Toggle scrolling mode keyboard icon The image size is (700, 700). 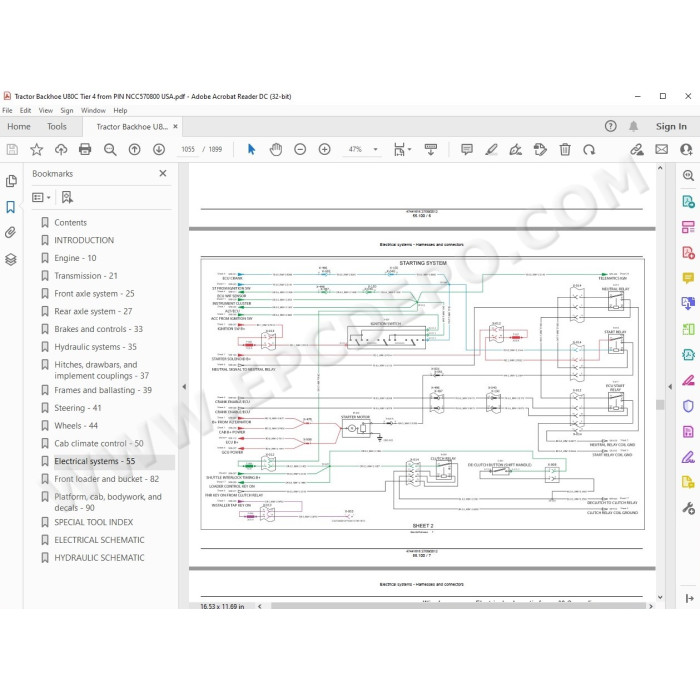tap(431, 150)
